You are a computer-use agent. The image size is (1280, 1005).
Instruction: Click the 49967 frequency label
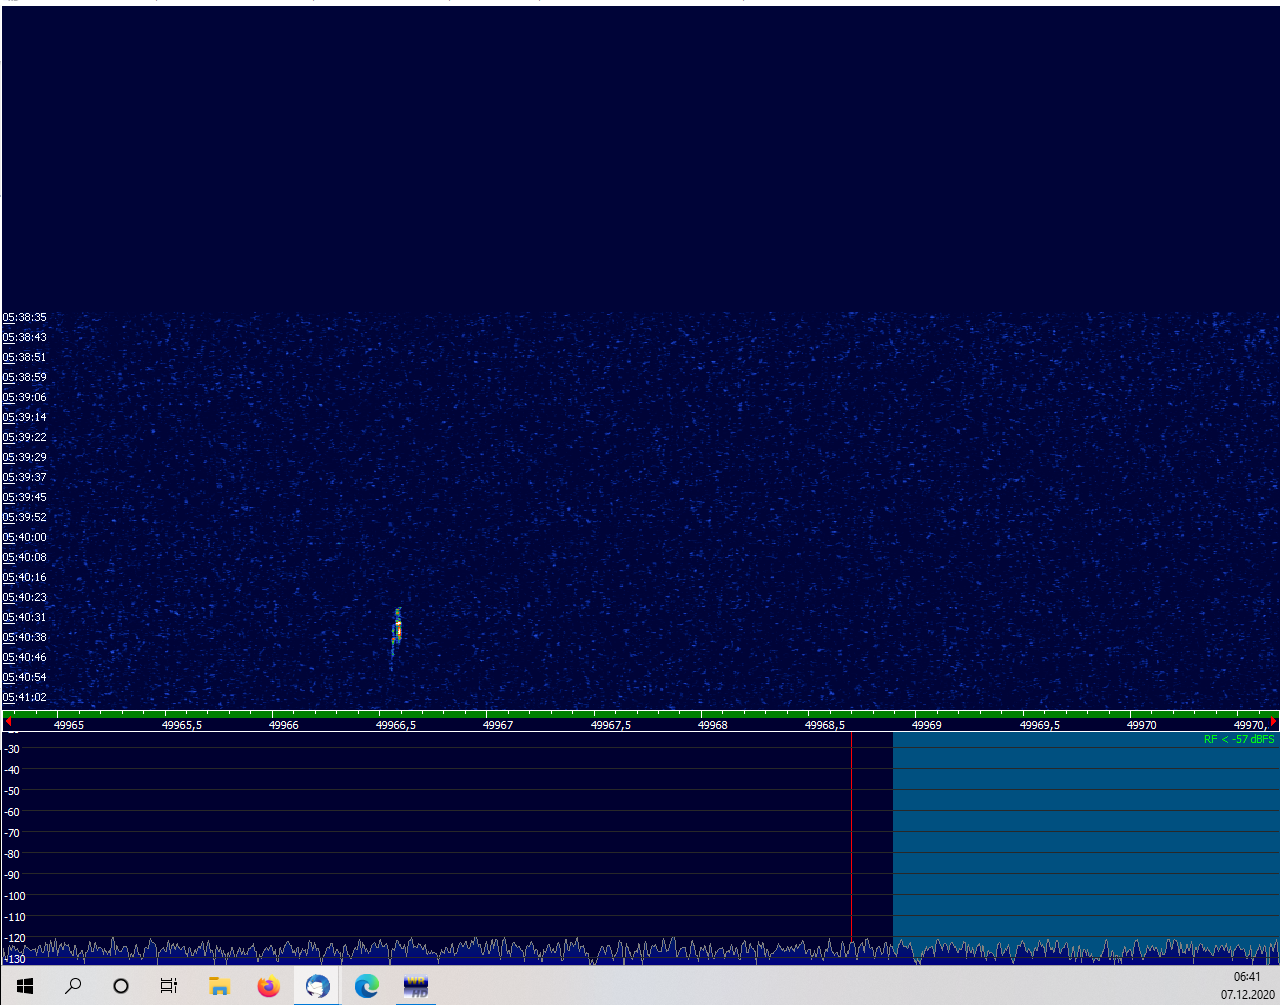click(498, 725)
